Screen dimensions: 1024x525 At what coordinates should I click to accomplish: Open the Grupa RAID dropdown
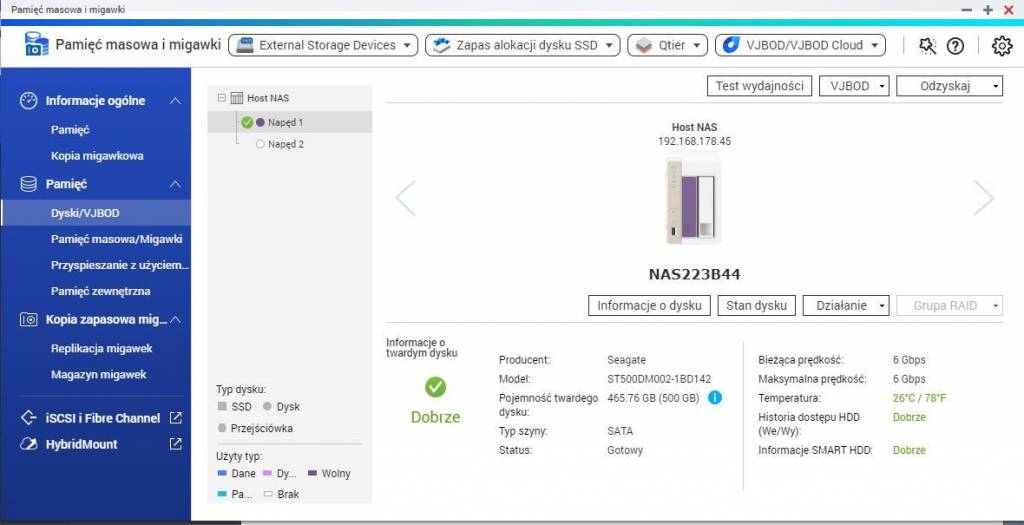click(950, 306)
